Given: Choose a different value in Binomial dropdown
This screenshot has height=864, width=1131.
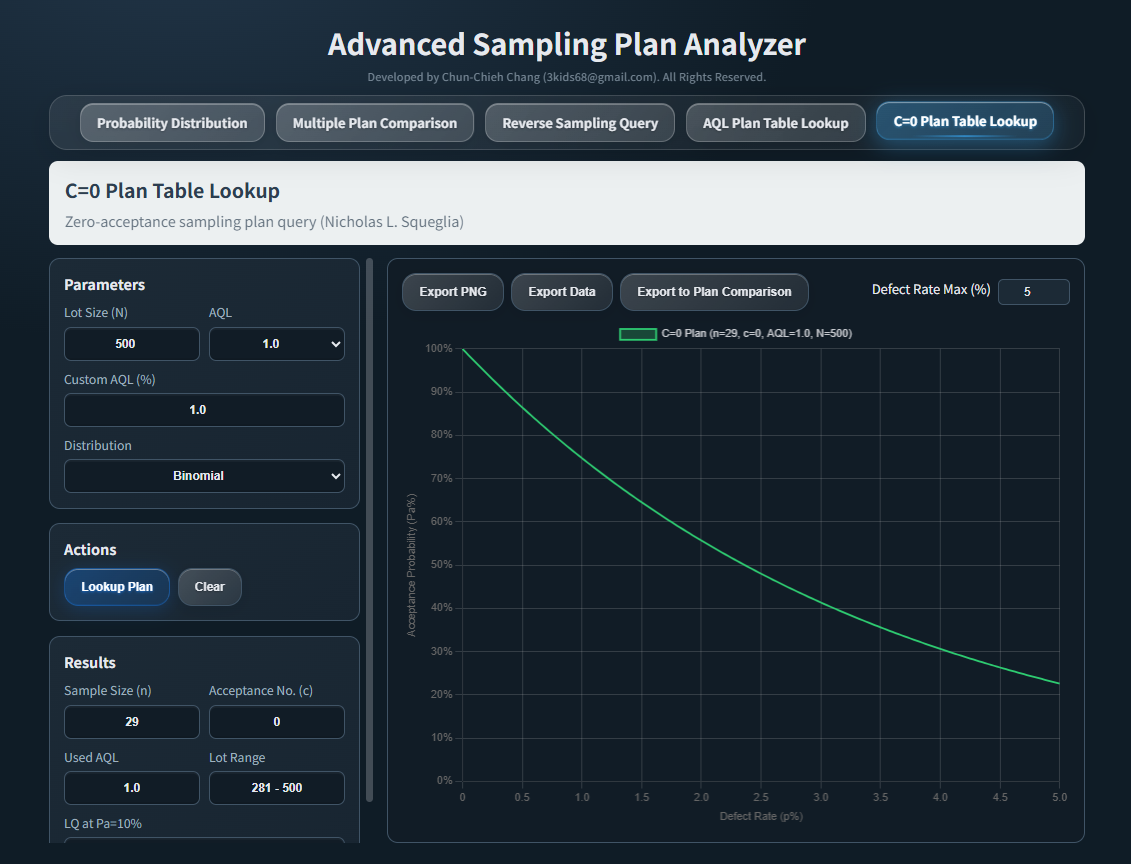Looking at the screenshot, I should tap(204, 475).
